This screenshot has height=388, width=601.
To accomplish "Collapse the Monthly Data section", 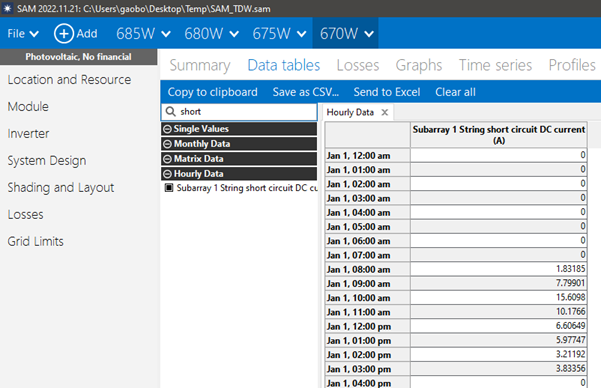I will 167,144.
